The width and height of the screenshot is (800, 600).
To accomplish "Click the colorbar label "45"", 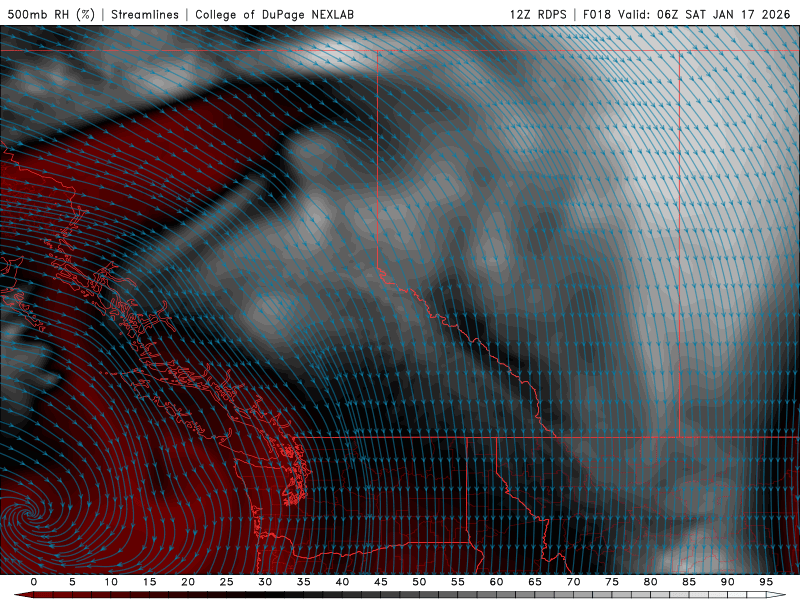I will 381,582.
